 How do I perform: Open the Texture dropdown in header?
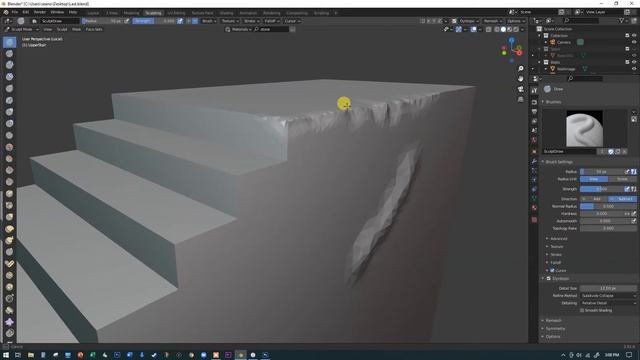tap(230, 21)
